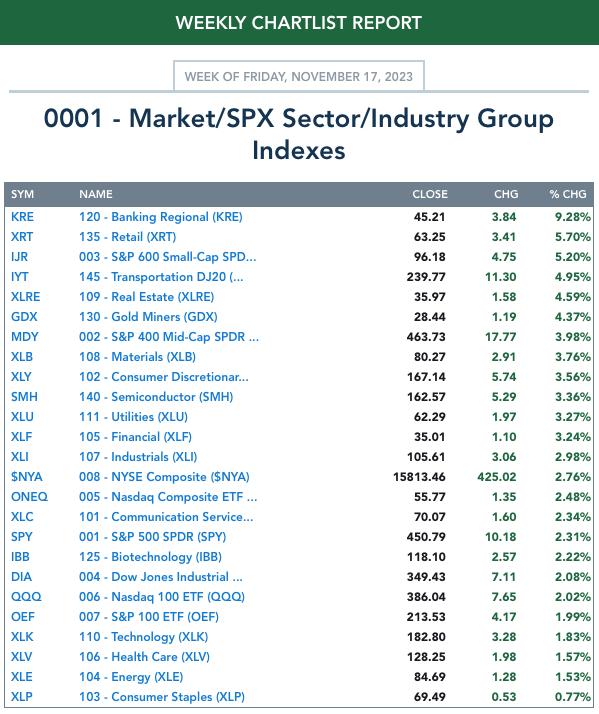The height and width of the screenshot is (714, 599).
Task: Sort by the % CHG column header
Action: [x=568, y=194]
